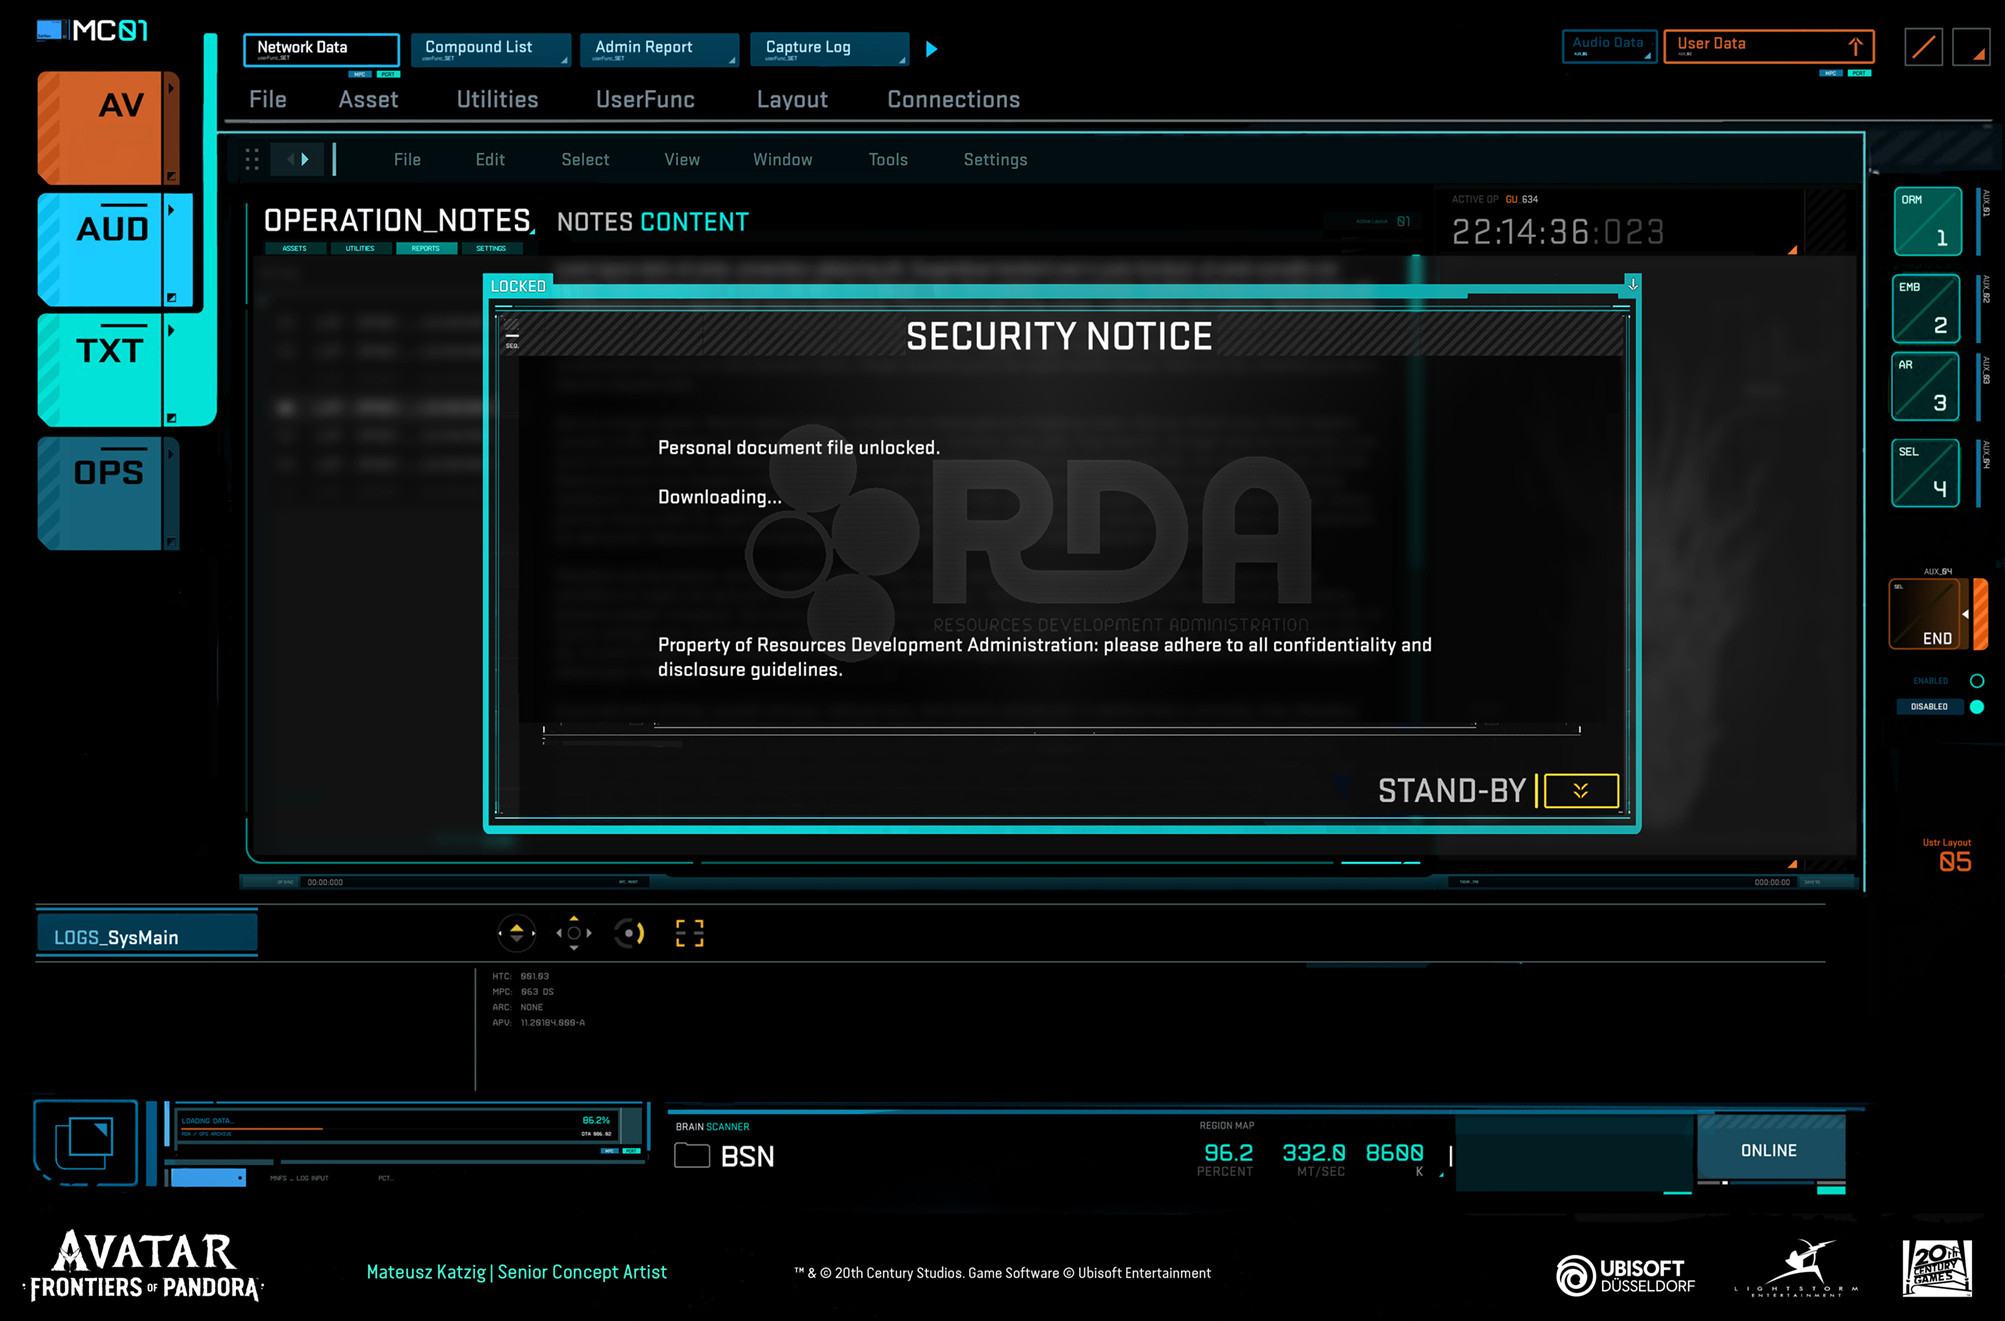Click the vertical up-down navigation control icon
This screenshot has height=1321, width=2005.
tap(516, 933)
